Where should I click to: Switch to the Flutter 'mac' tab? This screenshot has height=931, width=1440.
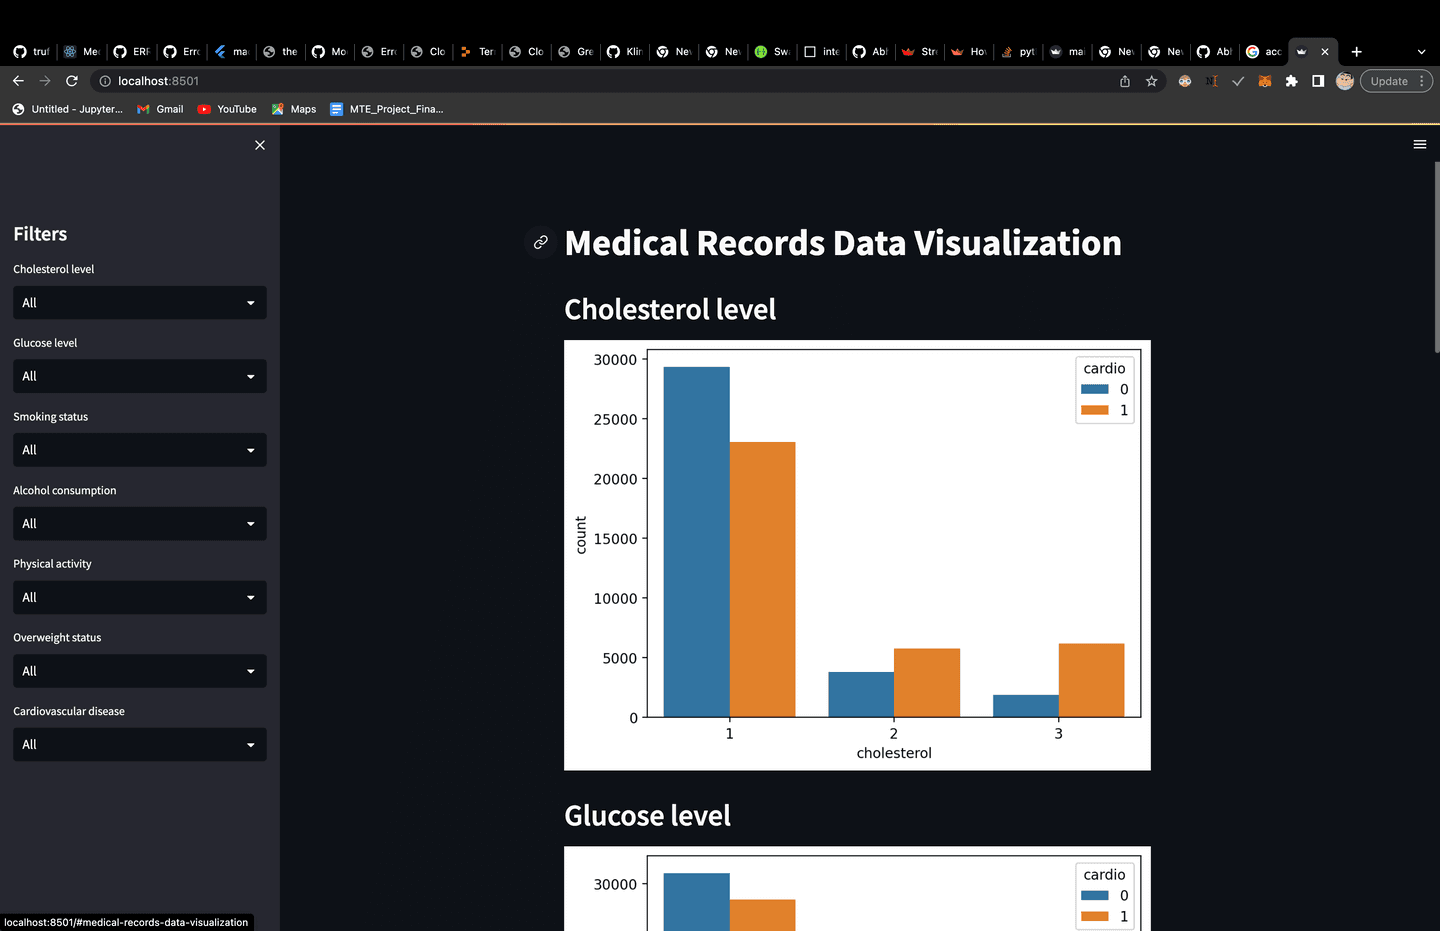[231, 51]
